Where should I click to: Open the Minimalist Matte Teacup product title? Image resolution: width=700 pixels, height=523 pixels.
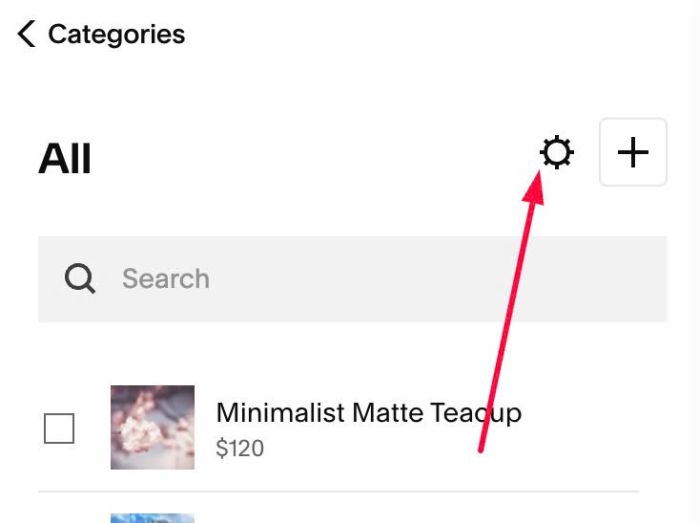tap(369, 412)
